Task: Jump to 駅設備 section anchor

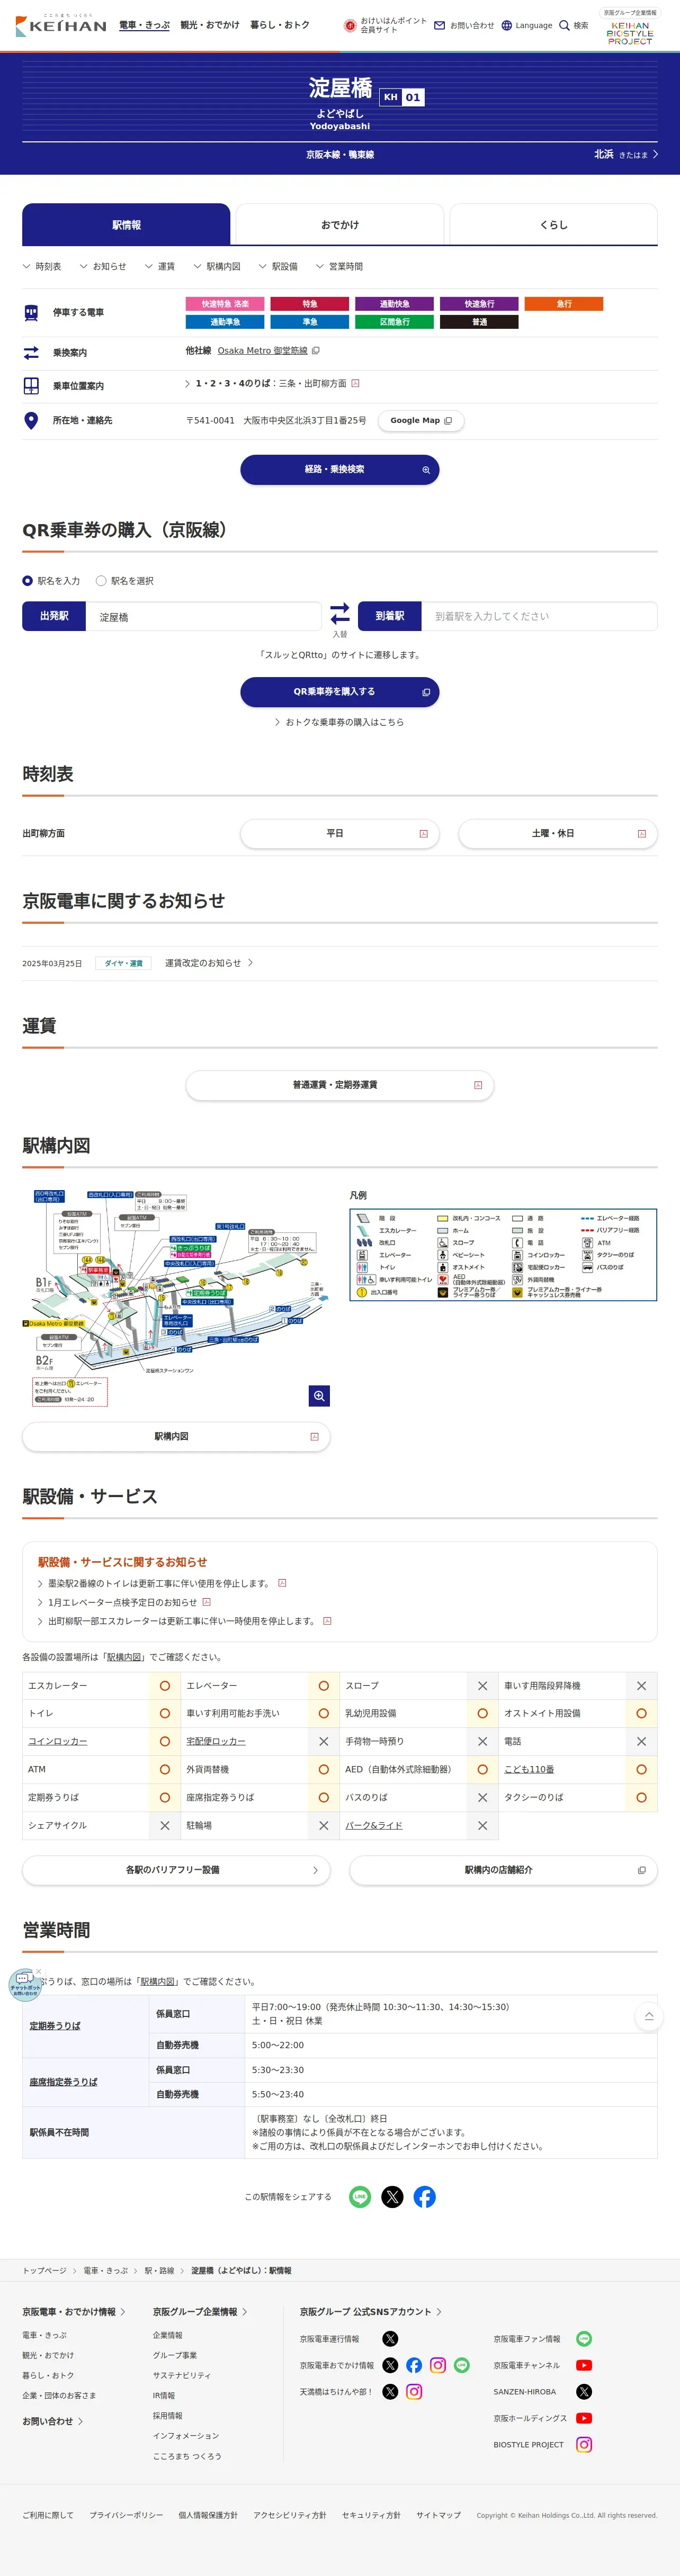Action: click(x=278, y=266)
